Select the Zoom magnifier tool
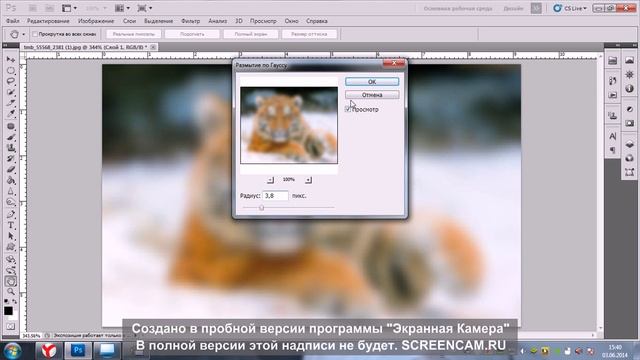 pos(11,291)
